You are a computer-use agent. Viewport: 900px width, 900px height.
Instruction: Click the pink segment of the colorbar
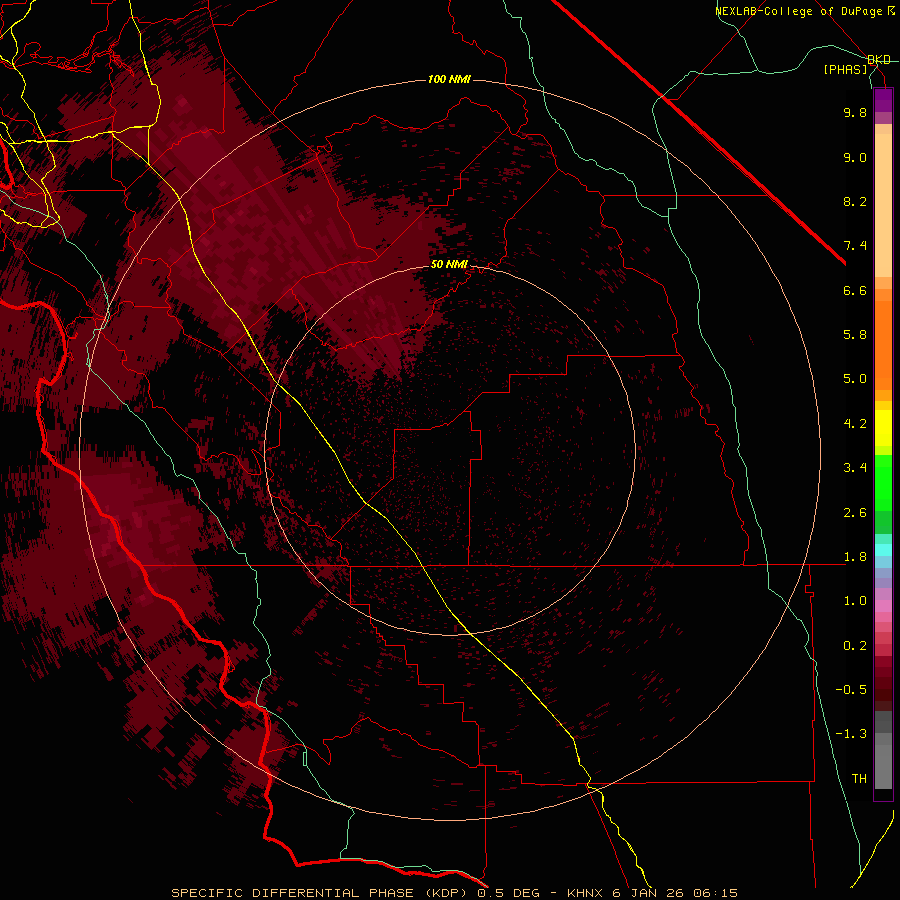883,606
